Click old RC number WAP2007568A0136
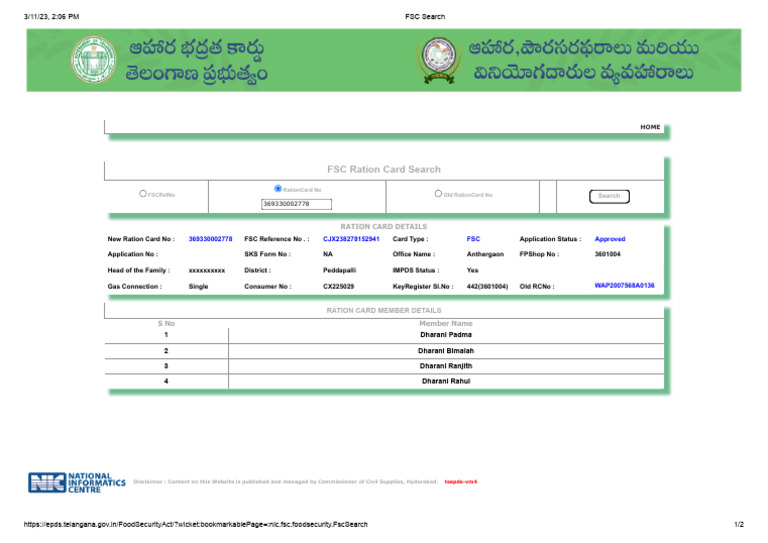The height and width of the screenshot is (543, 768). tap(624, 285)
